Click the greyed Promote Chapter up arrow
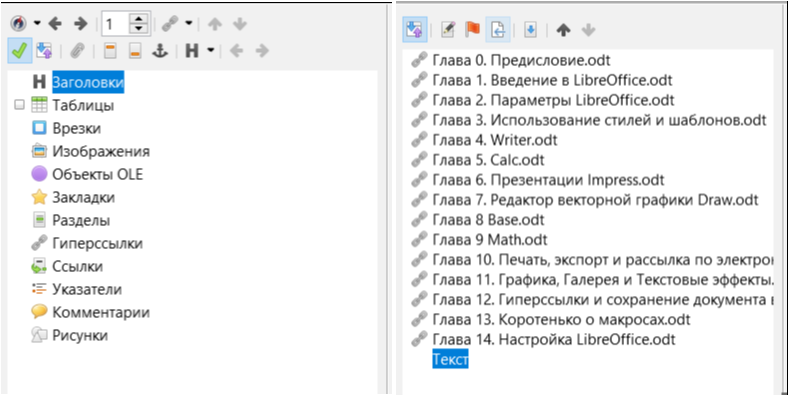Screen dimensions: 788x395 pyautogui.click(x=215, y=24)
